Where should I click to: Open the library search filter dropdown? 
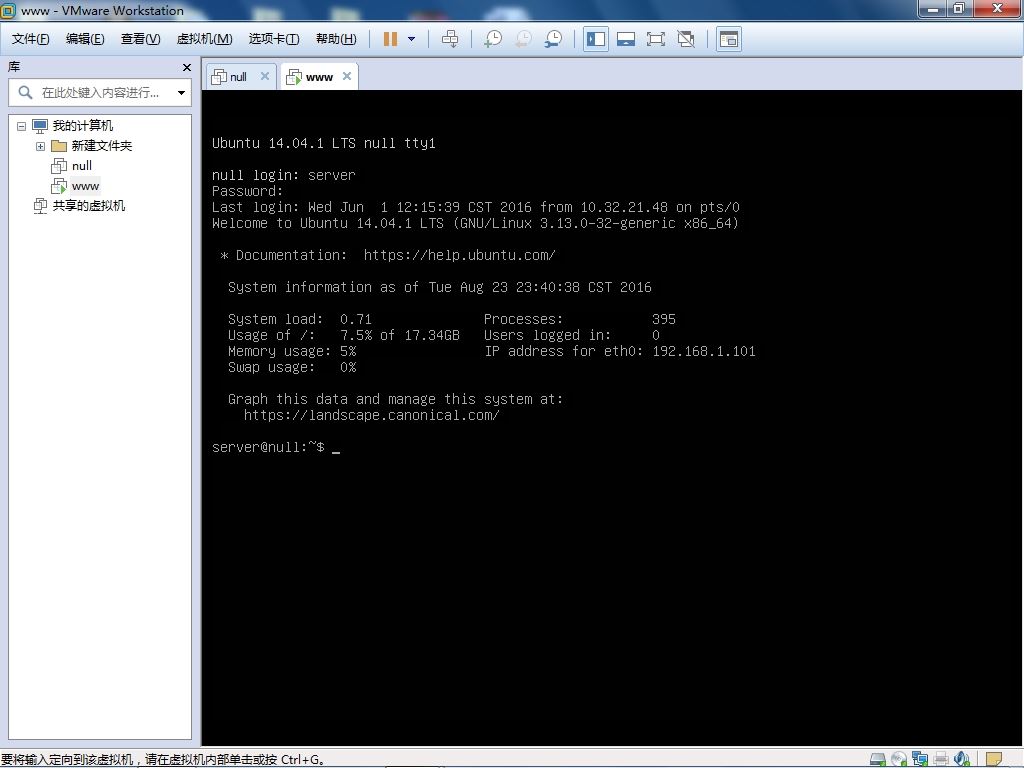tap(182, 93)
